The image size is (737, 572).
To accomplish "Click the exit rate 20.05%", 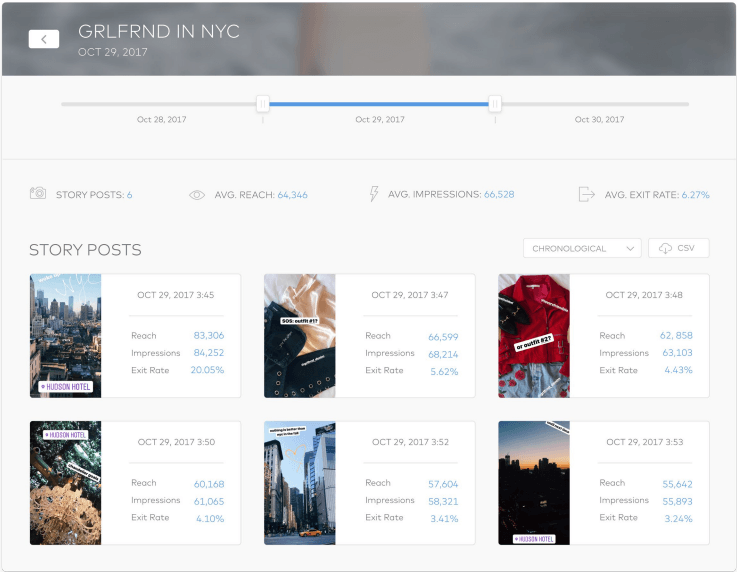I will [x=207, y=370].
